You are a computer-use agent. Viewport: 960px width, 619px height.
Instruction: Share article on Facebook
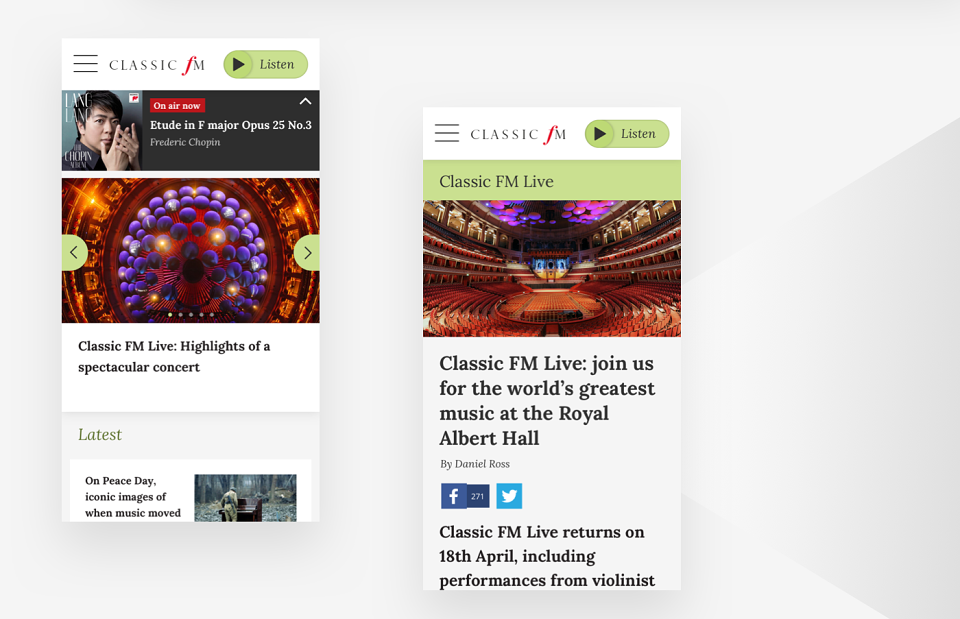pos(465,496)
